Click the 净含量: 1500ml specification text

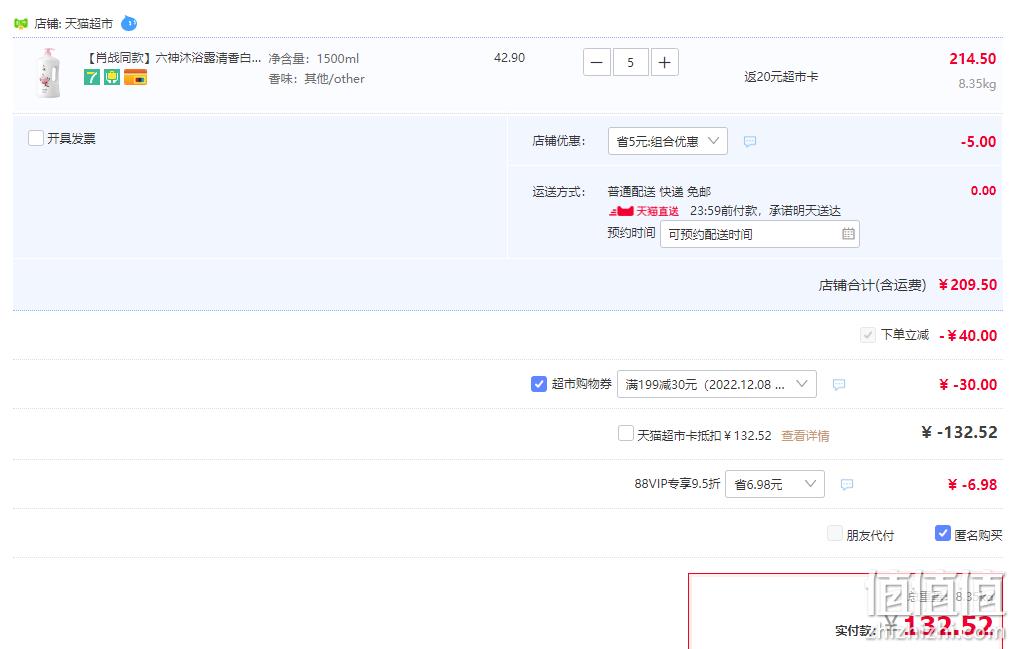click(314, 58)
